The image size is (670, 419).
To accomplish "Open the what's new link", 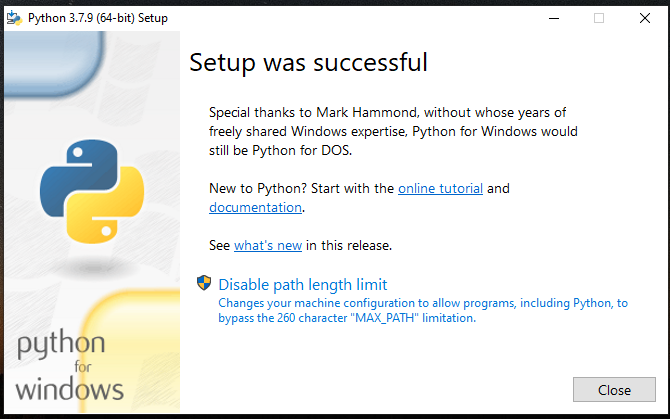I will (268, 245).
